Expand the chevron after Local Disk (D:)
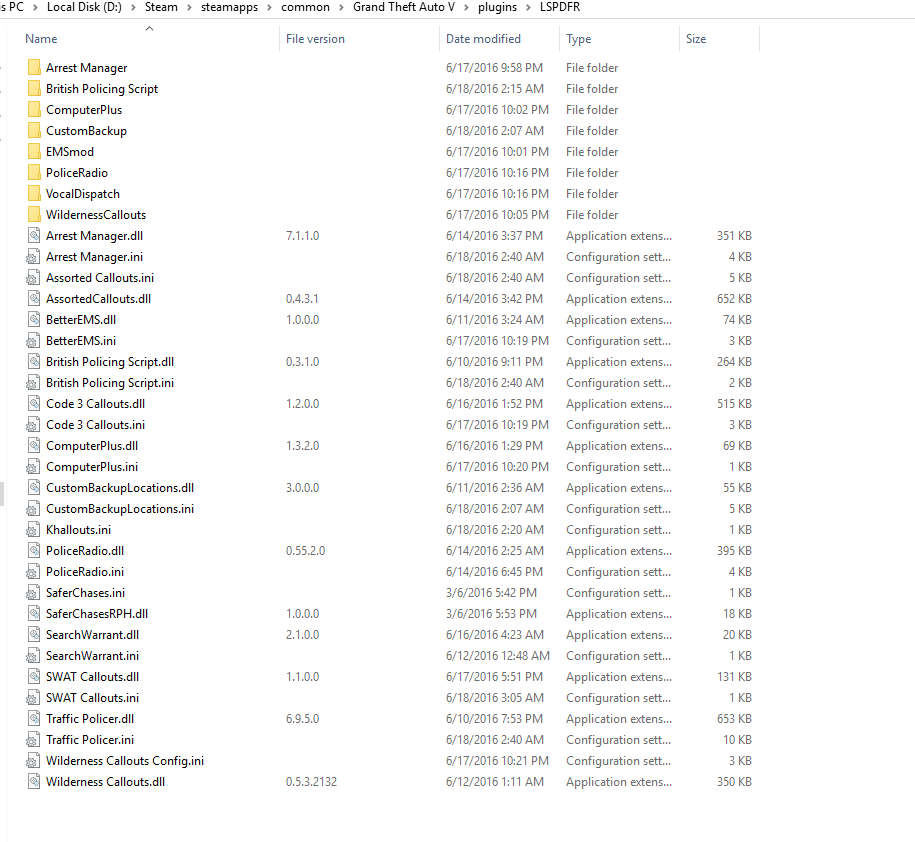The height and width of the screenshot is (842, 915). 133,8
